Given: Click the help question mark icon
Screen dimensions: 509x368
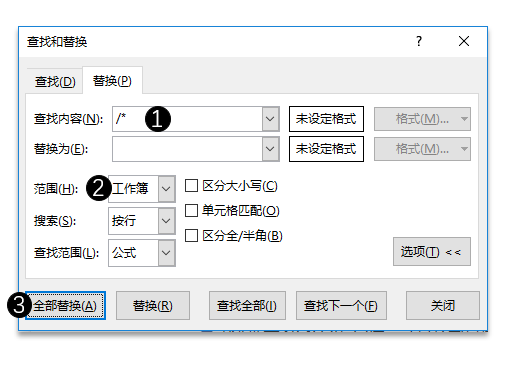Looking at the screenshot, I should (x=419, y=41).
